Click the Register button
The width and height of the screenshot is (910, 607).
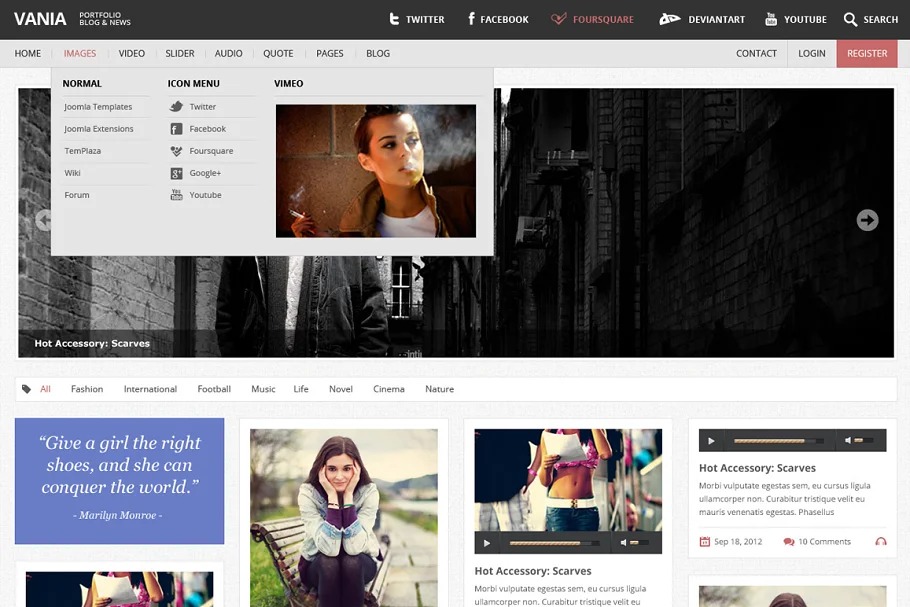coord(866,53)
